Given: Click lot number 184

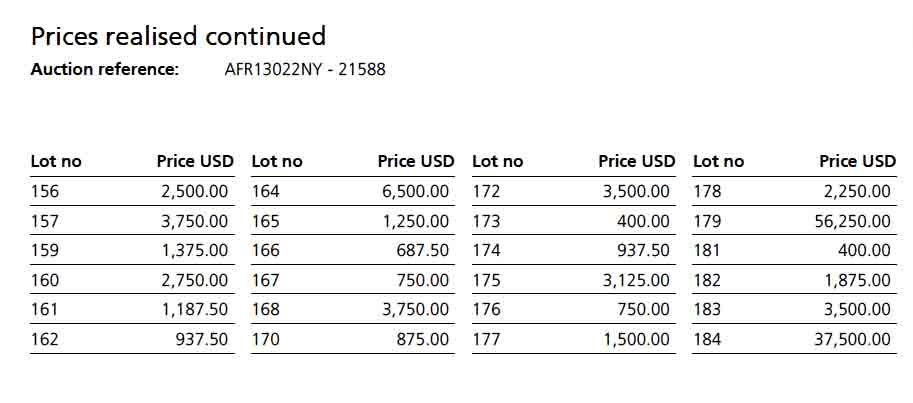Looking at the screenshot, I should [707, 339].
